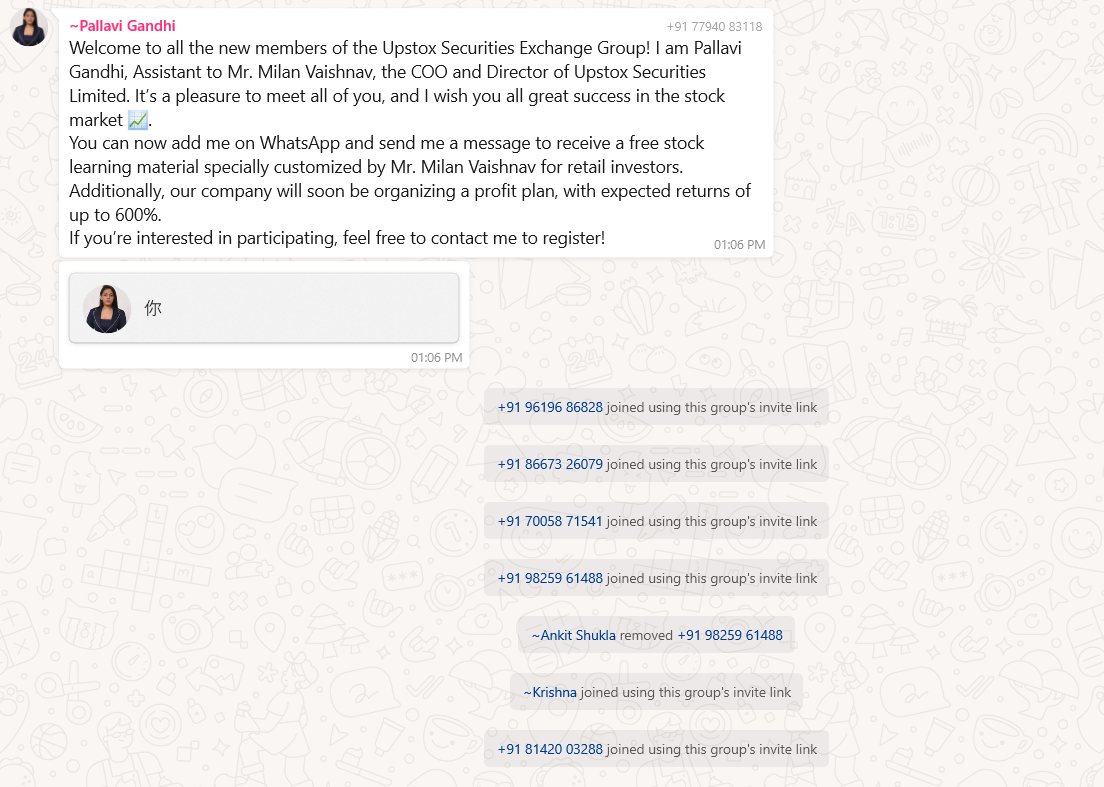1104x787 pixels.
Task: Open member +91 86673 26079
Action: [x=550, y=464]
